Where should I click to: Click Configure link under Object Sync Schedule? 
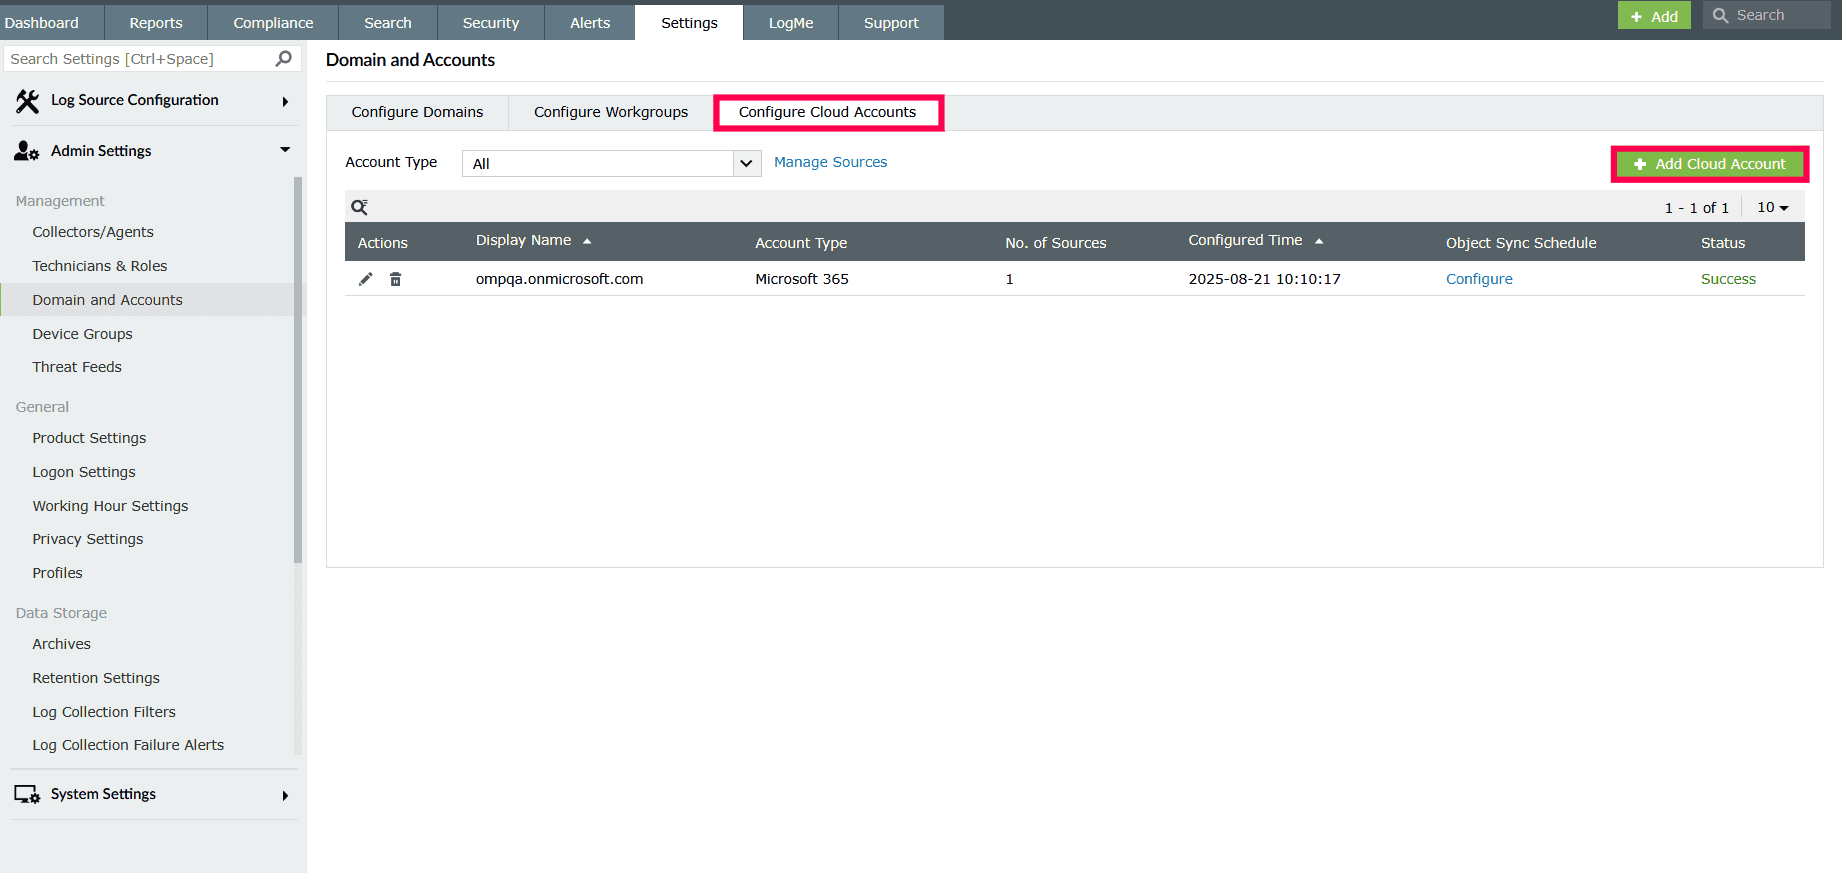point(1479,279)
